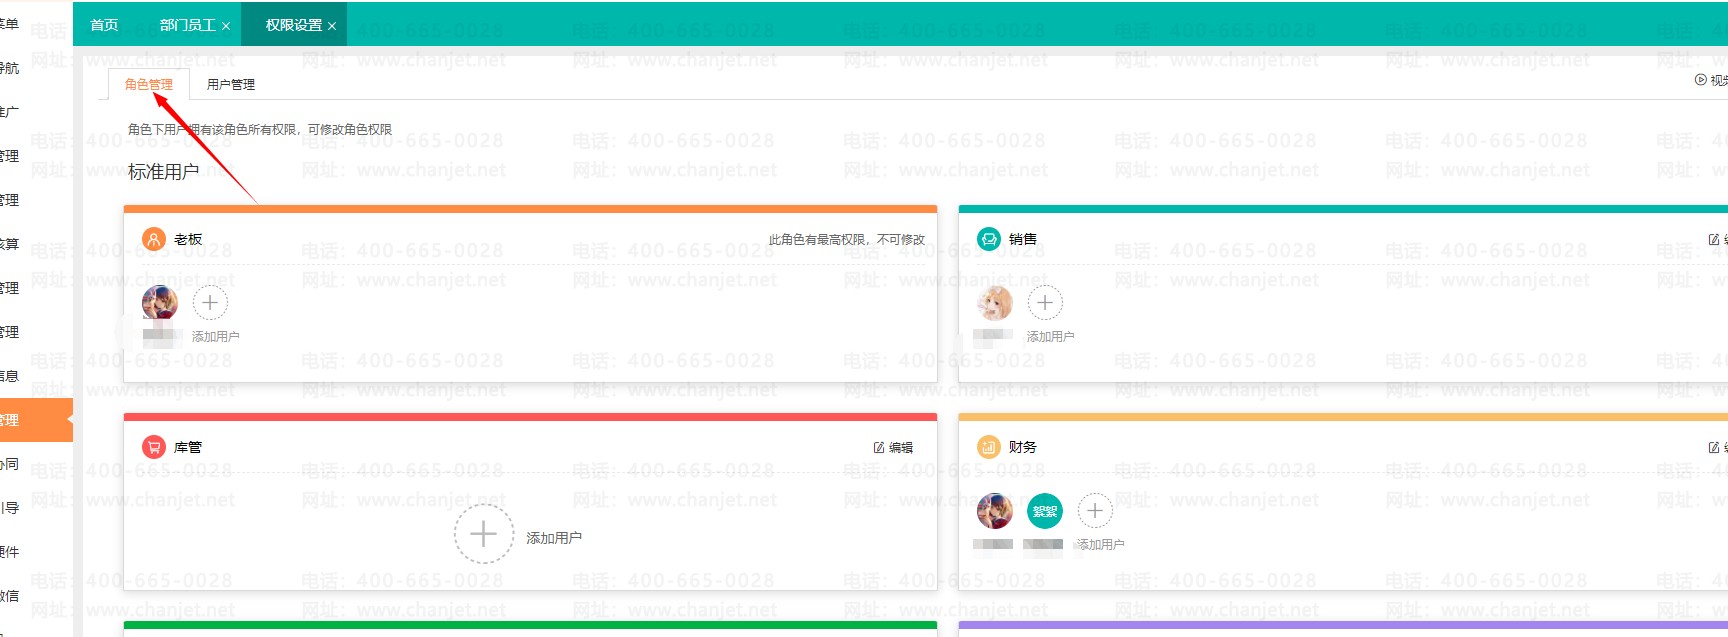Viewport: 1728px width, 637px height.
Task: Switch to the 角色管理 tab
Action: 148,85
